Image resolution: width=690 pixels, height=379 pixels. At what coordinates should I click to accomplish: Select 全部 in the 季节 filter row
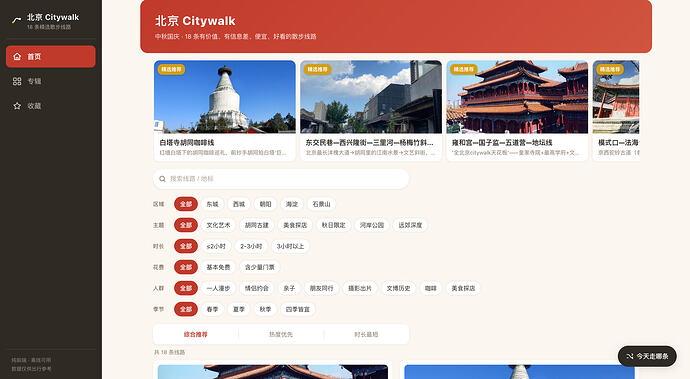186,309
